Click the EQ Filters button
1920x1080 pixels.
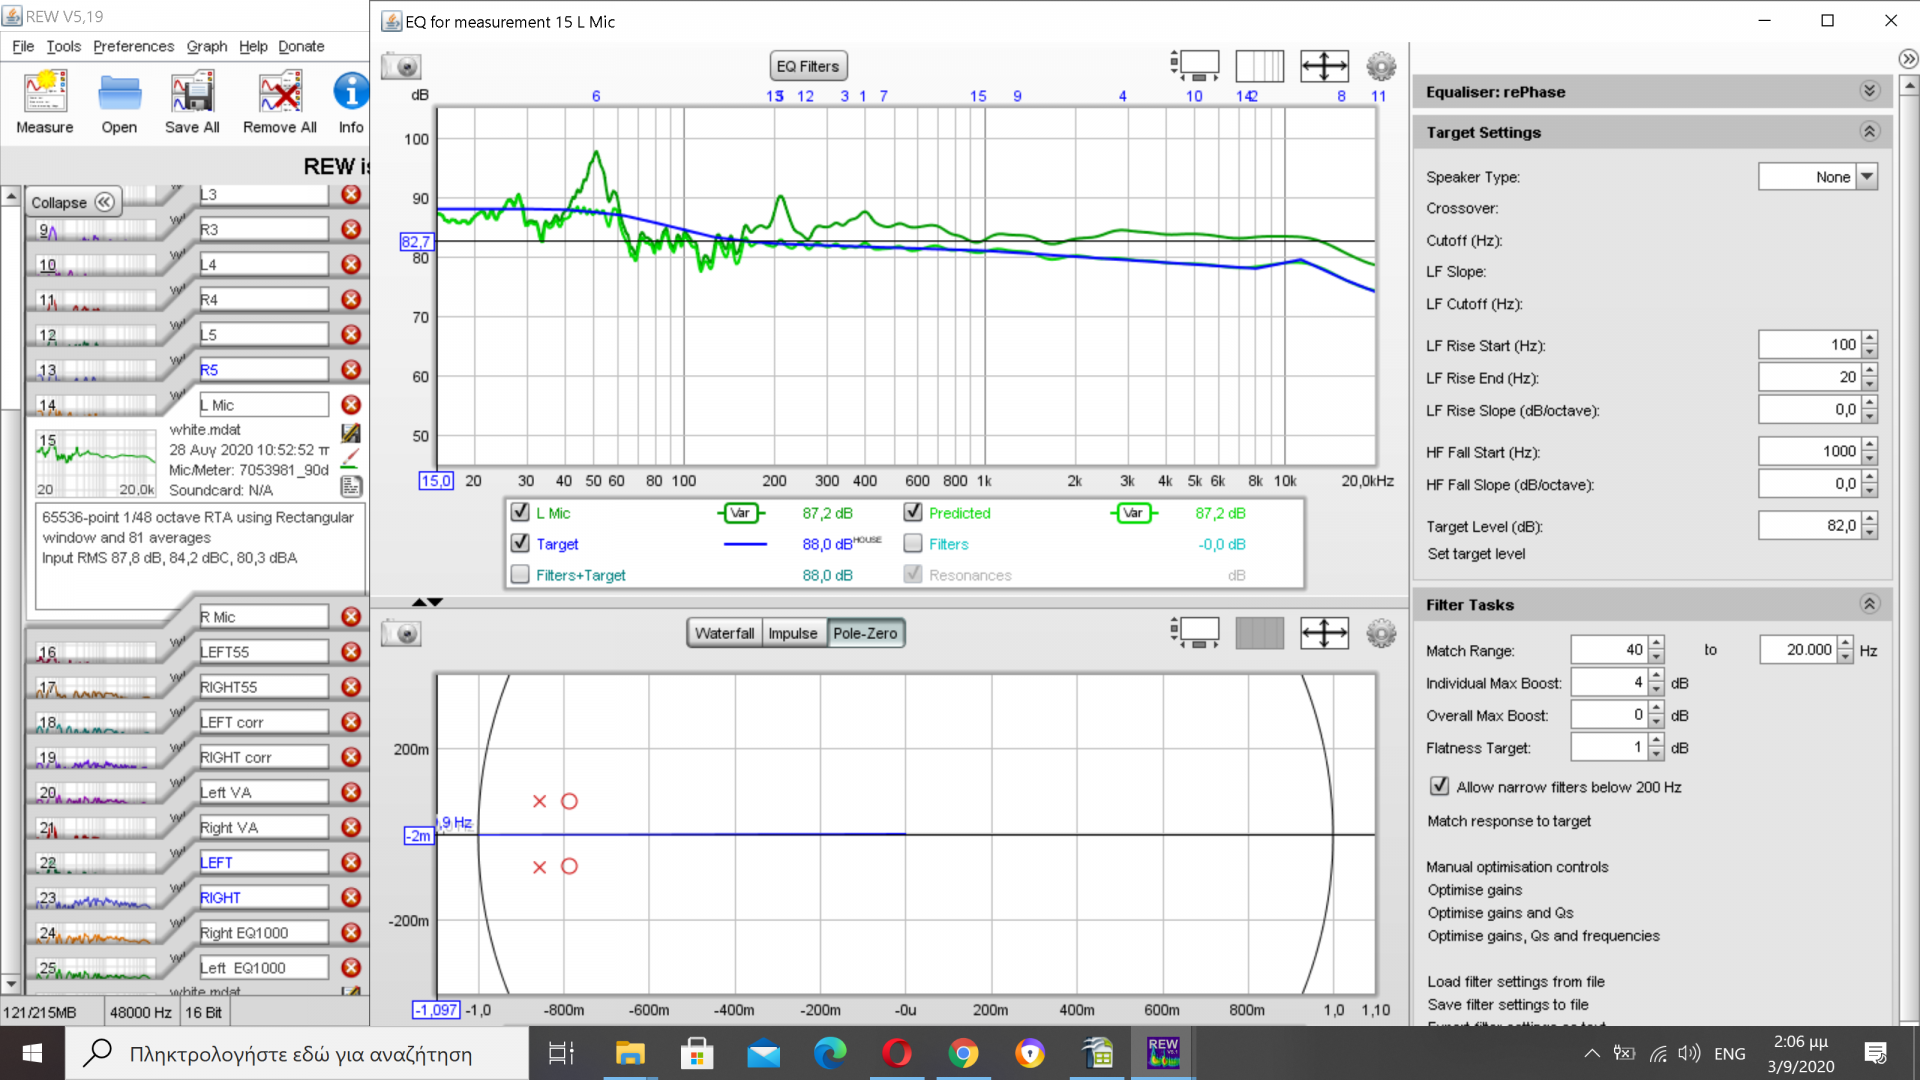[x=808, y=66]
